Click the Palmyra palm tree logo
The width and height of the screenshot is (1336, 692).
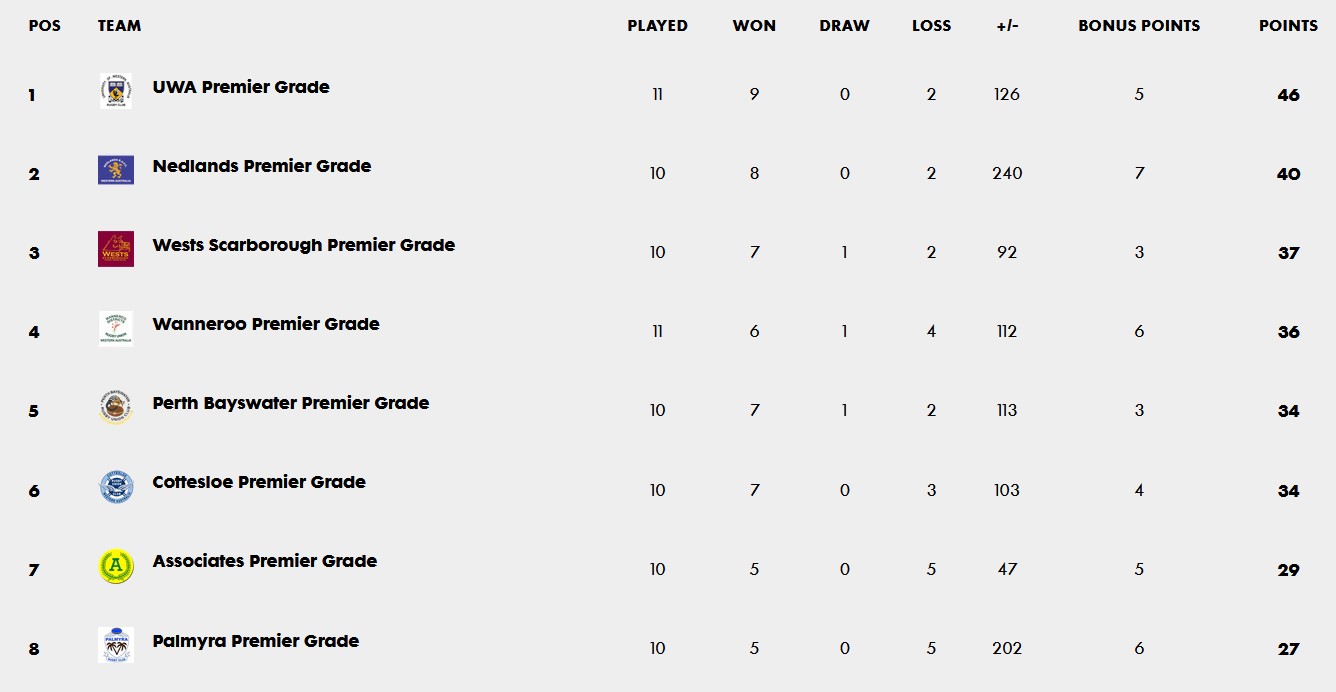click(x=116, y=645)
